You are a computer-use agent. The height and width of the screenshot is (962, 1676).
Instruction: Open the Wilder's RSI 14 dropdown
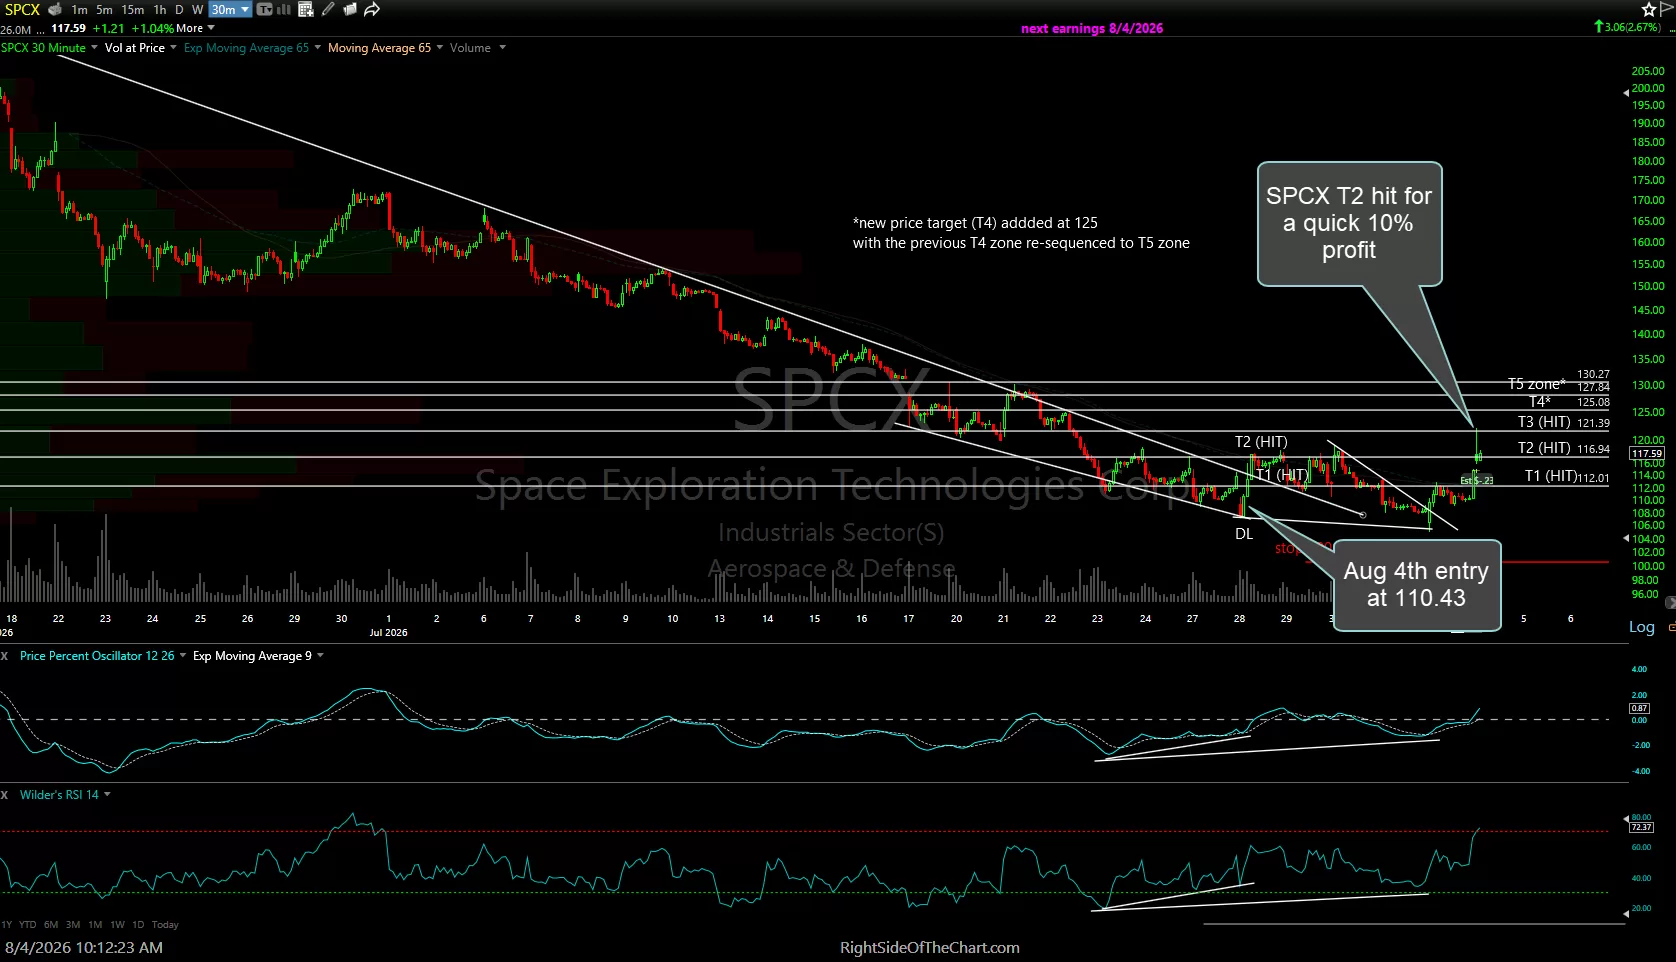pyautogui.click(x=65, y=795)
